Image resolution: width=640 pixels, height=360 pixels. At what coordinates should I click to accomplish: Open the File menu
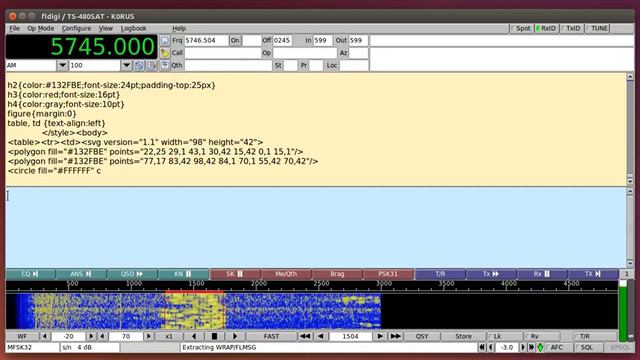(x=14, y=28)
